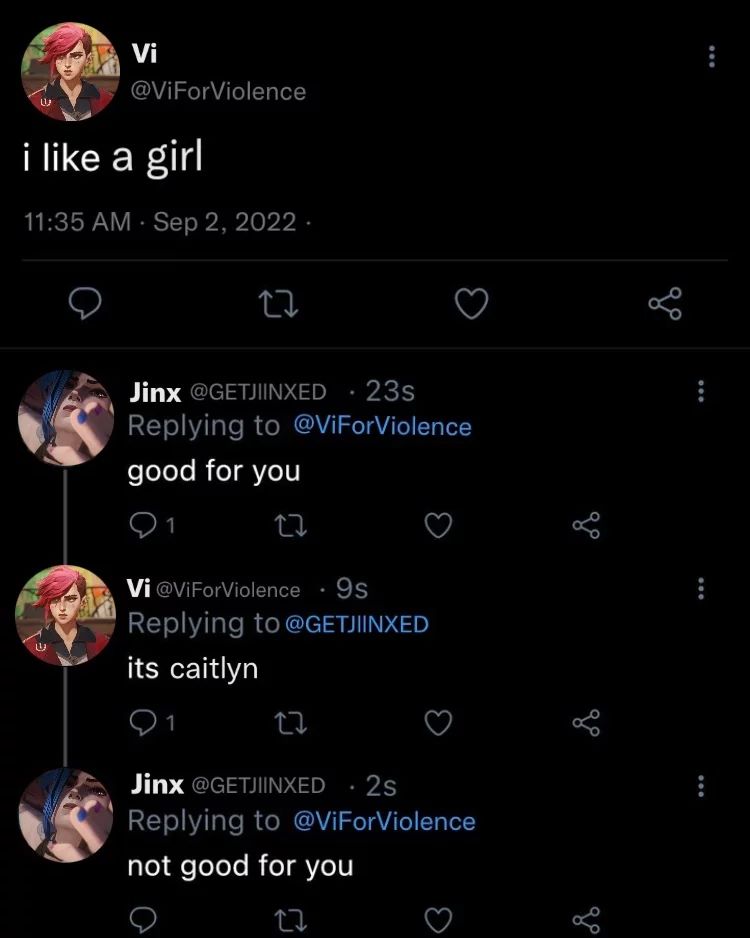Image resolution: width=750 pixels, height=938 pixels.
Task: Share Jinx's "good for you" reply
Action: pyautogui.click(x=585, y=525)
